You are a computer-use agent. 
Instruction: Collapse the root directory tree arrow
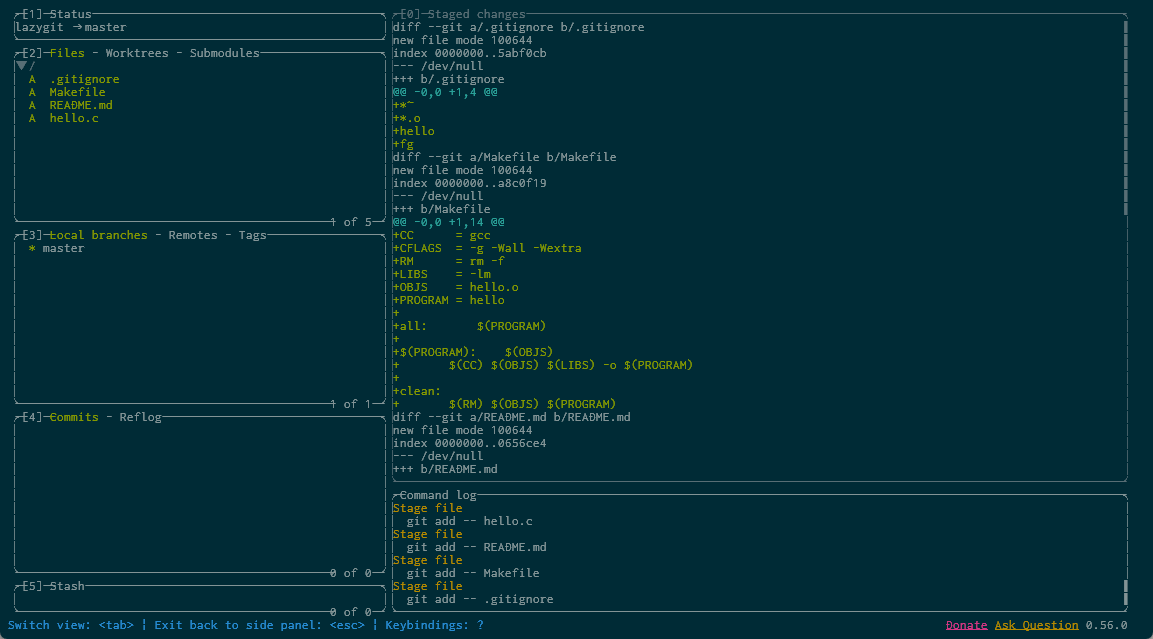pyautogui.click(x=21, y=66)
